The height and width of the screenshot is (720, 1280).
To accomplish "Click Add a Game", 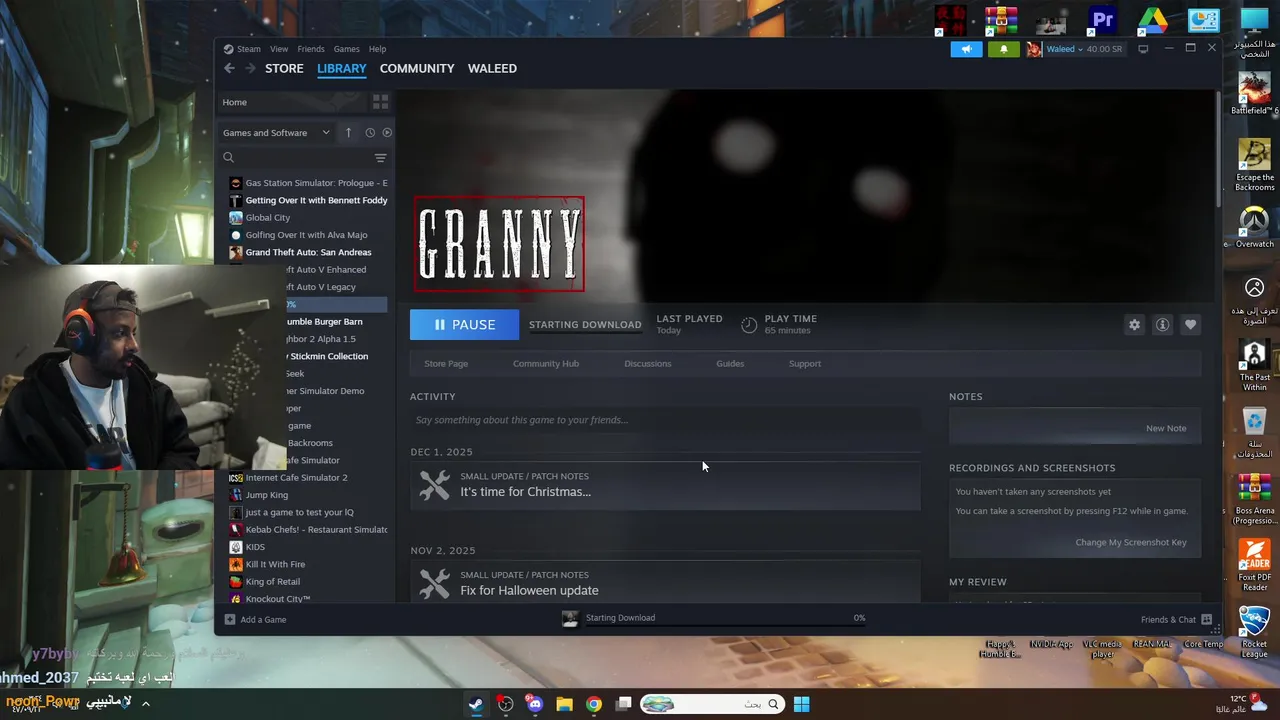I will coord(255,620).
